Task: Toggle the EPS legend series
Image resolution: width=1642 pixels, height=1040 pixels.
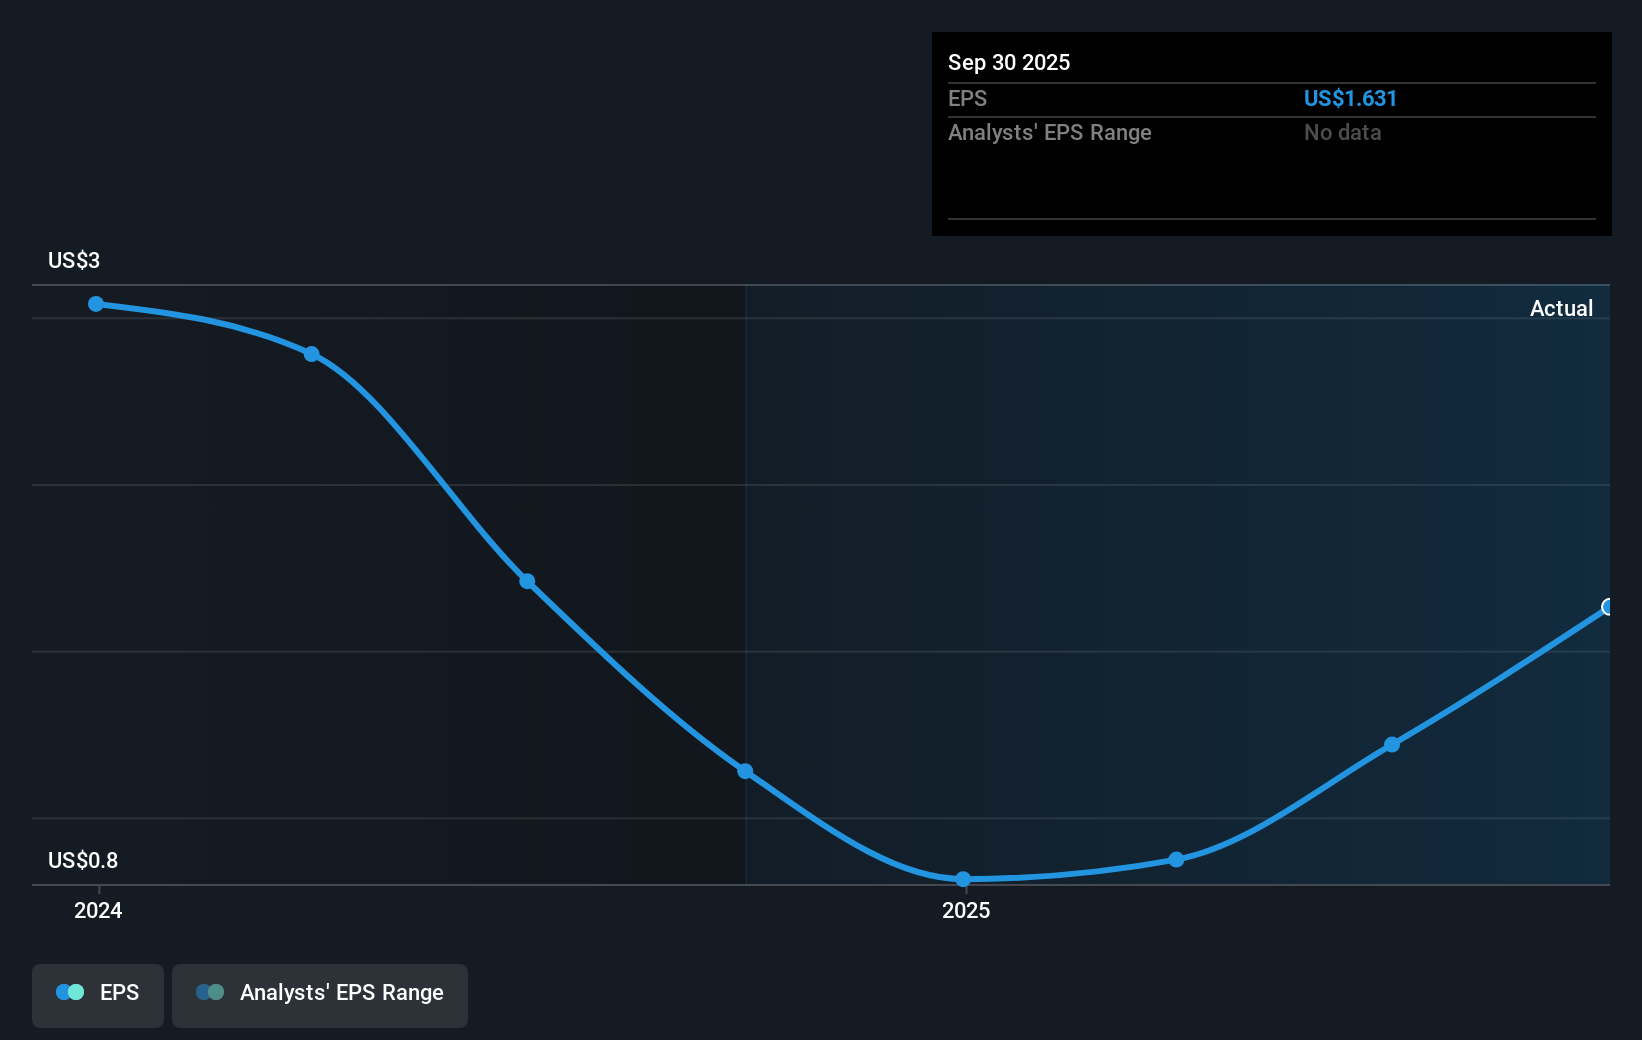Action: [98, 995]
